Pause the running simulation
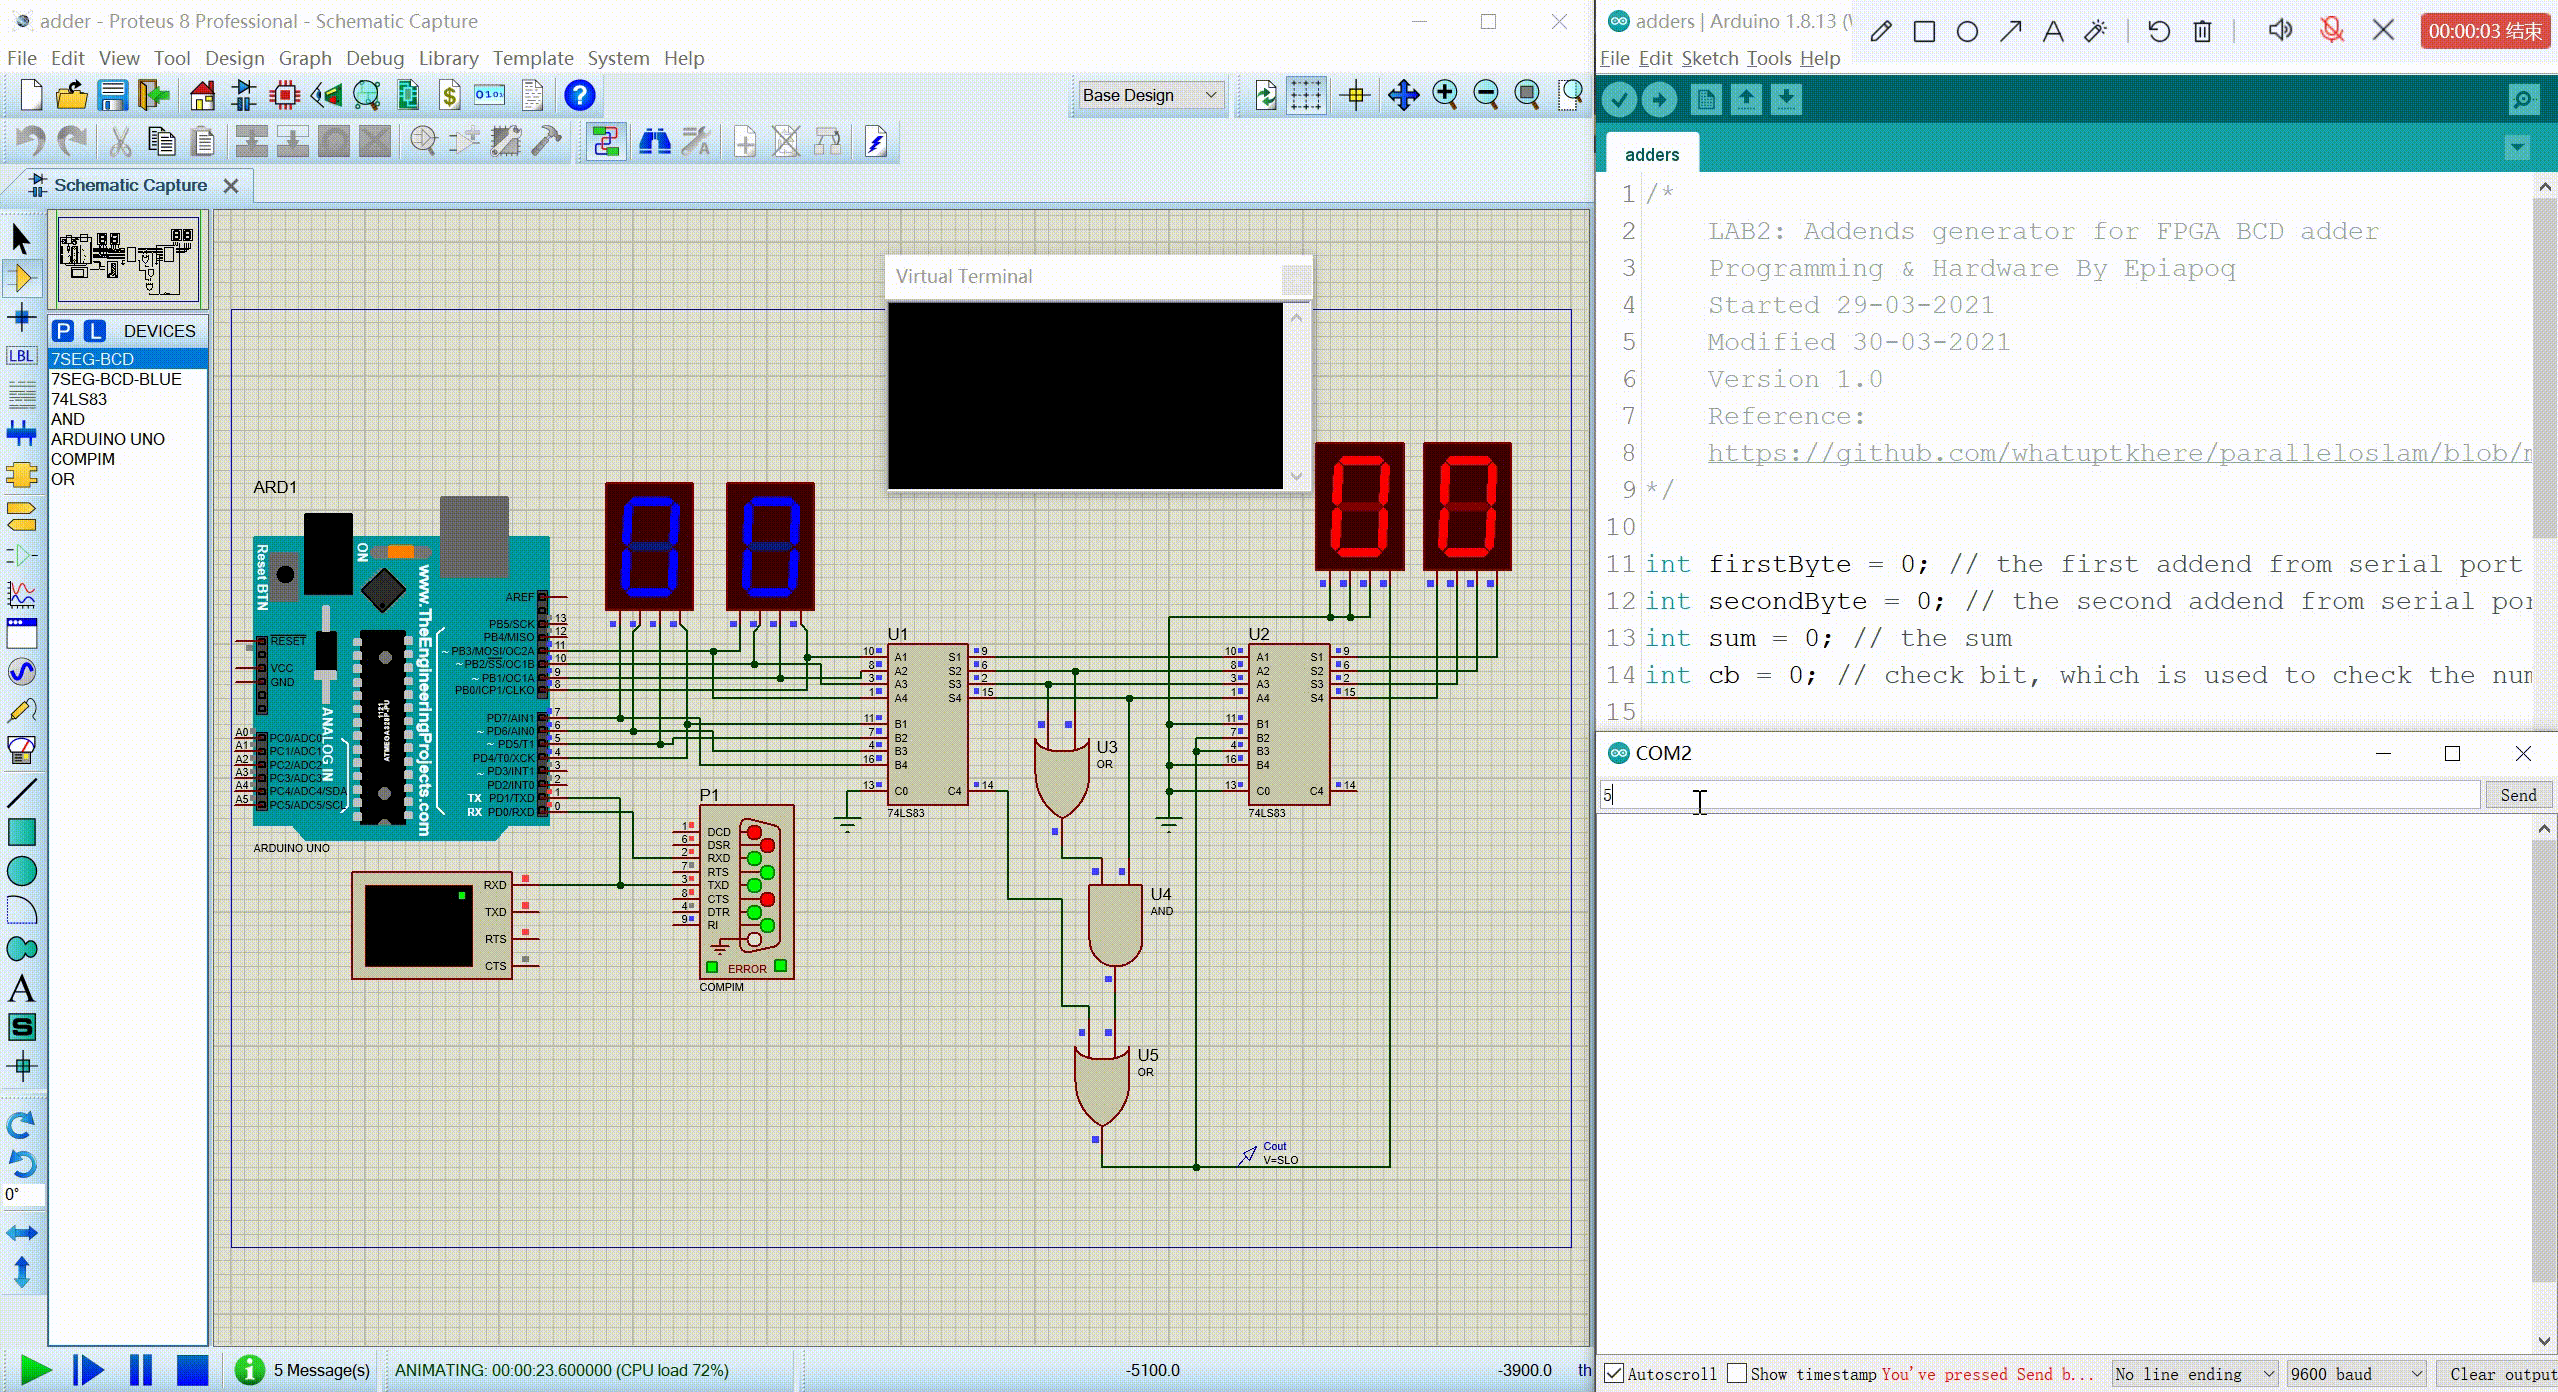The width and height of the screenshot is (2558, 1392). tap(141, 1370)
